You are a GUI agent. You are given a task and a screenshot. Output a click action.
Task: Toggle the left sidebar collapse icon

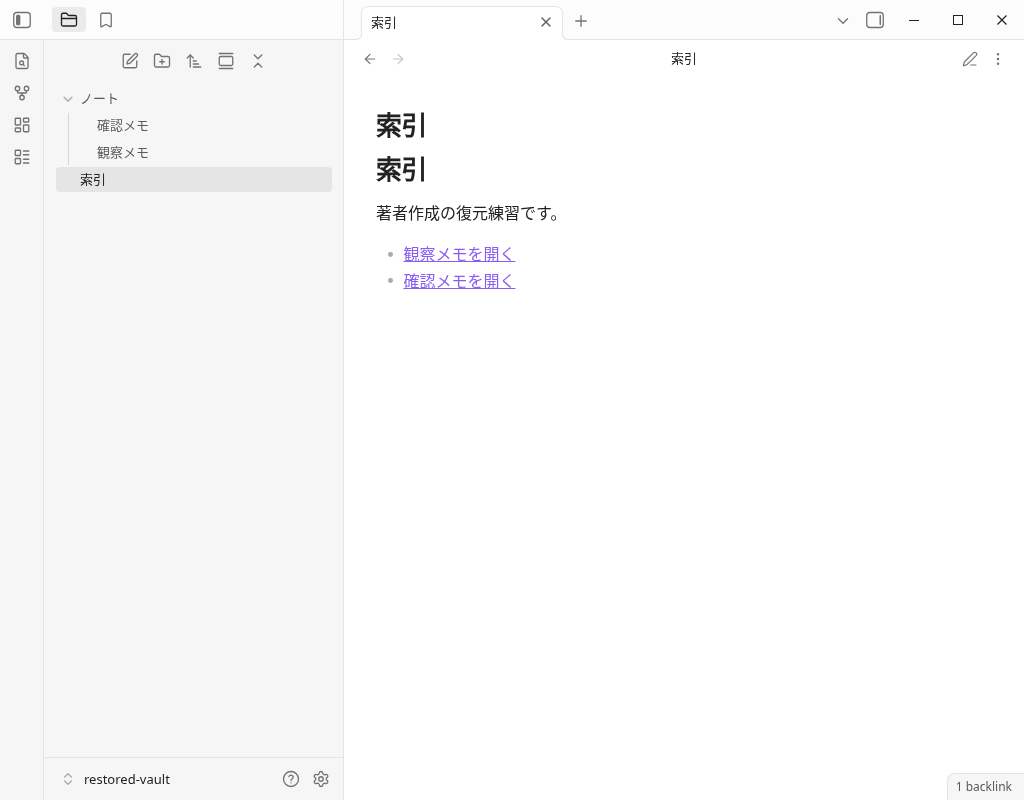pyautogui.click(x=22, y=20)
